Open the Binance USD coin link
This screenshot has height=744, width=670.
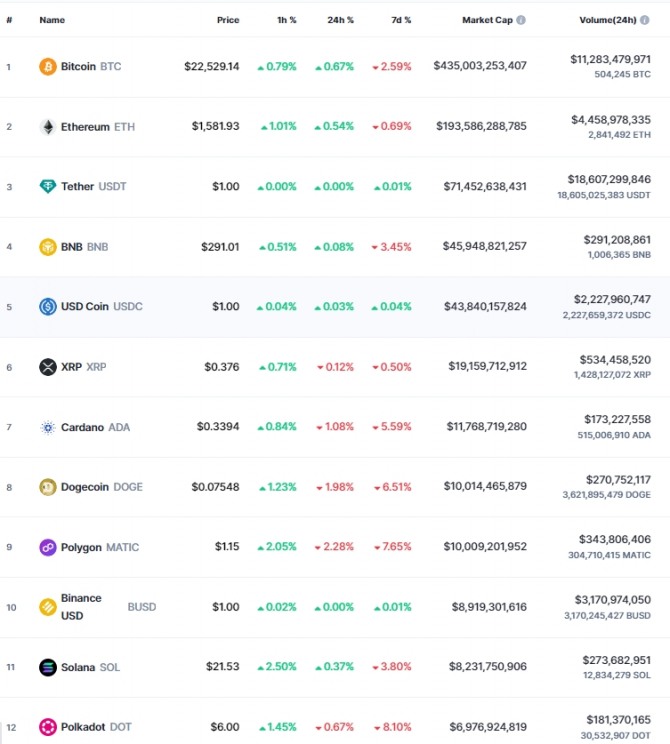81,606
